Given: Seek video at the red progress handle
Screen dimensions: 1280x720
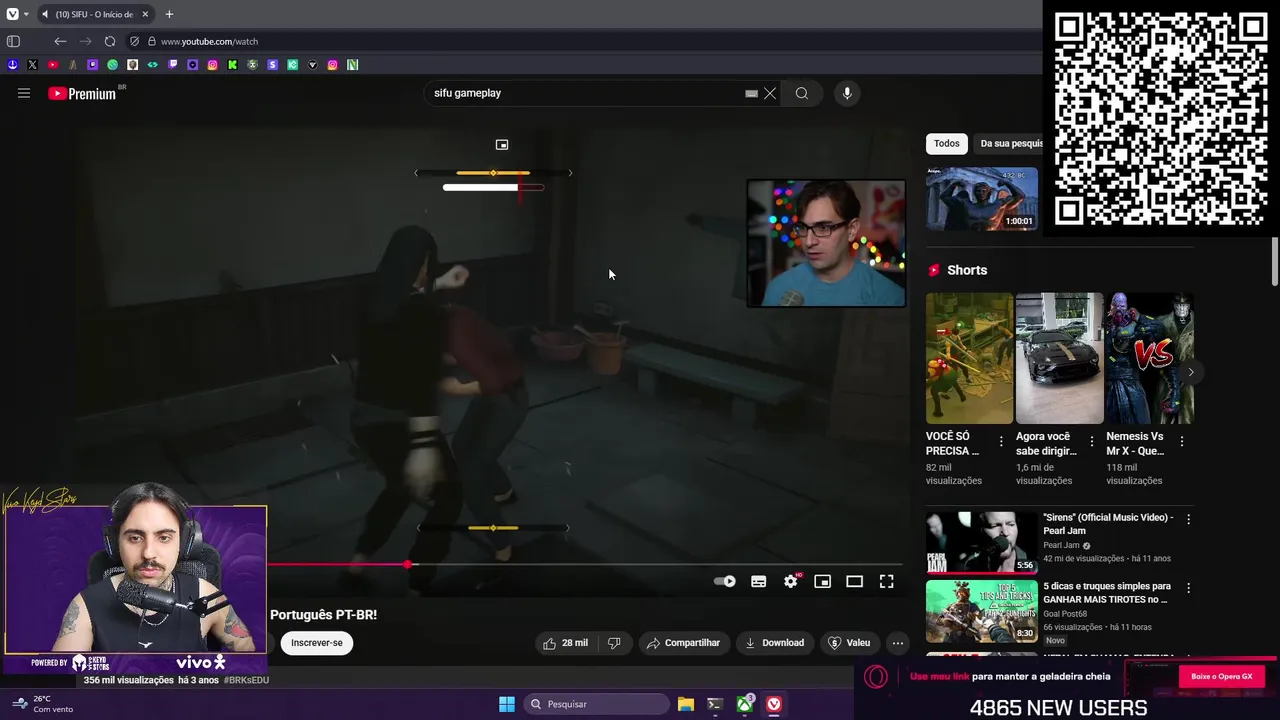Looking at the screenshot, I should [408, 565].
